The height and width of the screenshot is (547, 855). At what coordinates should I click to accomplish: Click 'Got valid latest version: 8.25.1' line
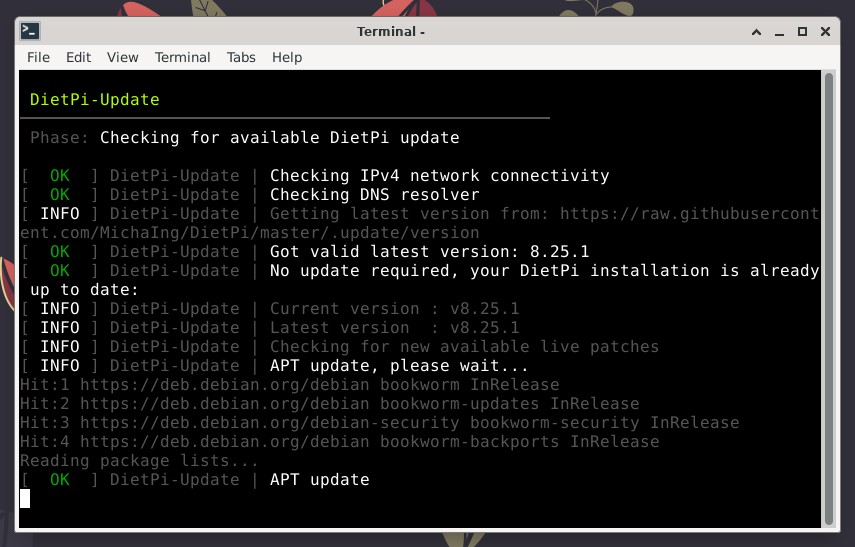tap(430, 251)
